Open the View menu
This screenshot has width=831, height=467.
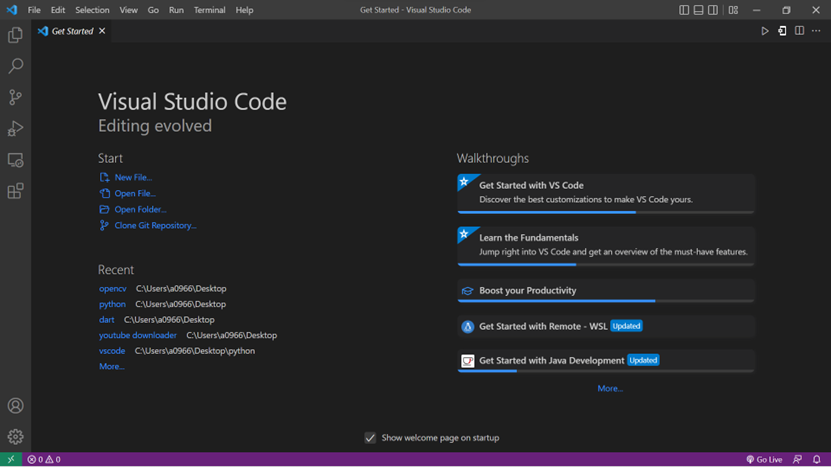coord(128,10)
